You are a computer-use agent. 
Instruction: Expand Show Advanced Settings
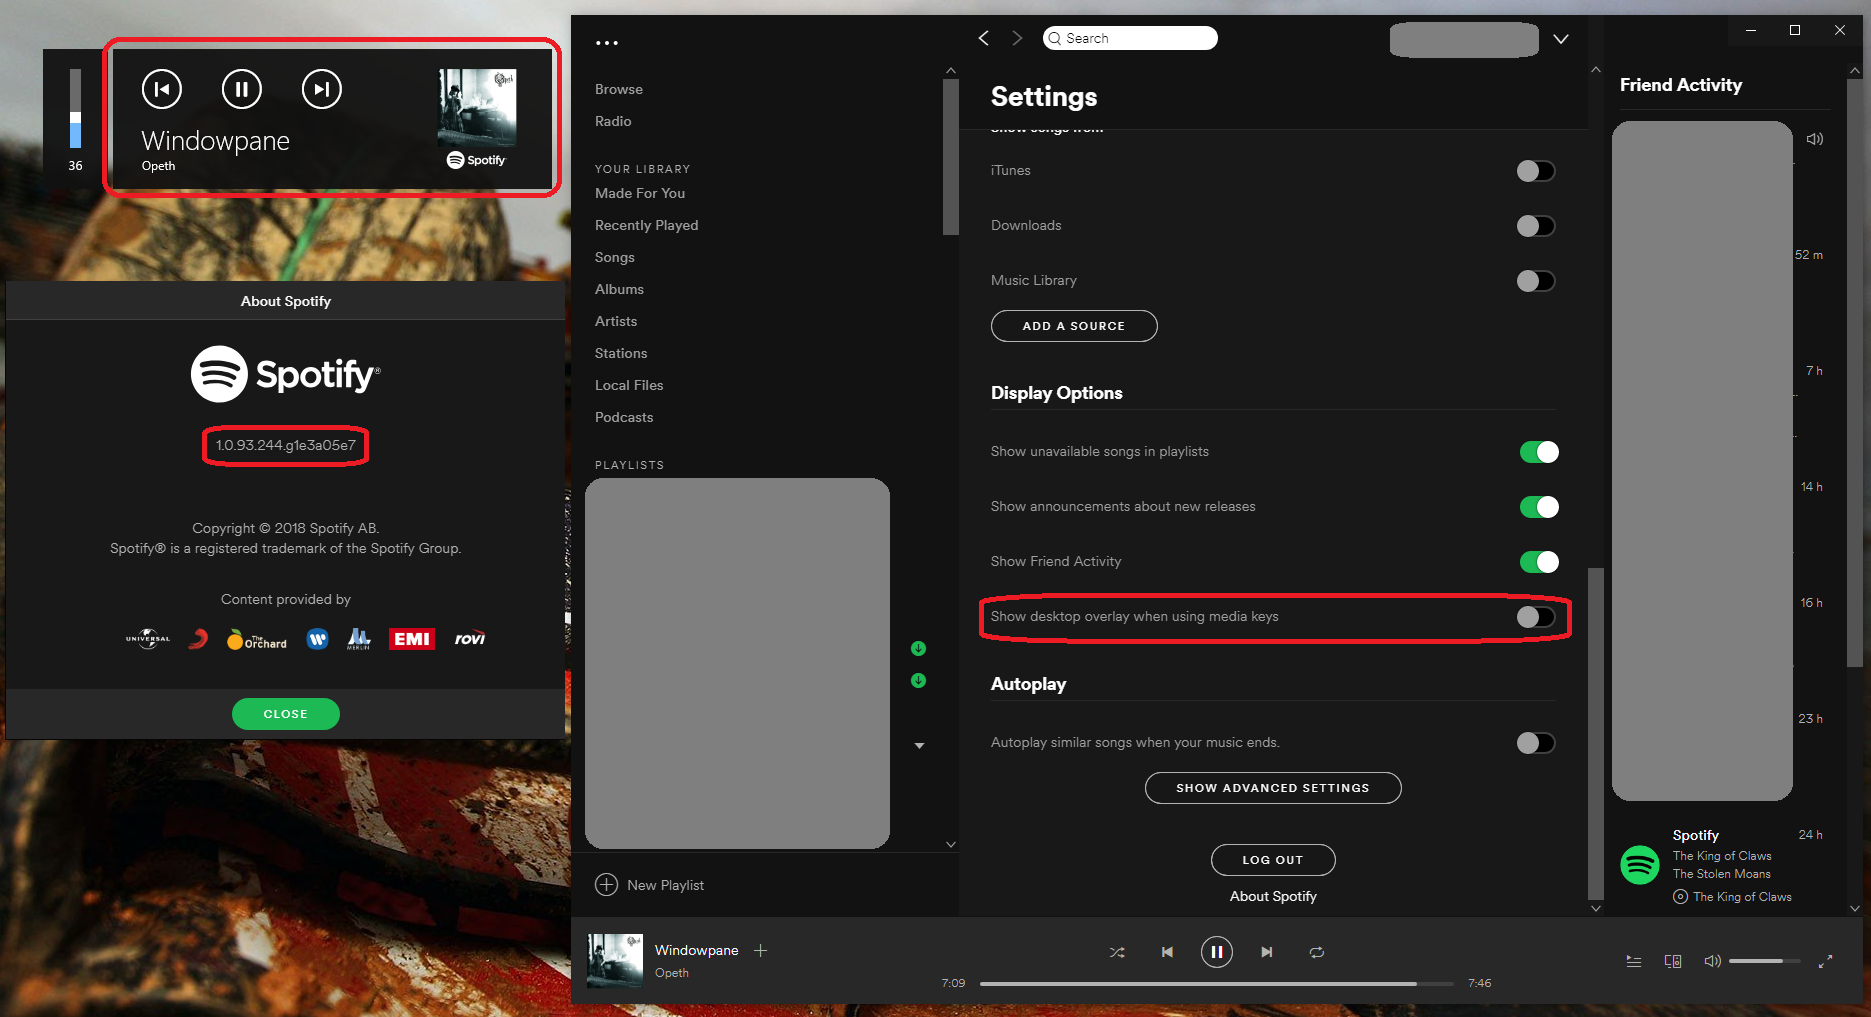tap(1272, 788)
